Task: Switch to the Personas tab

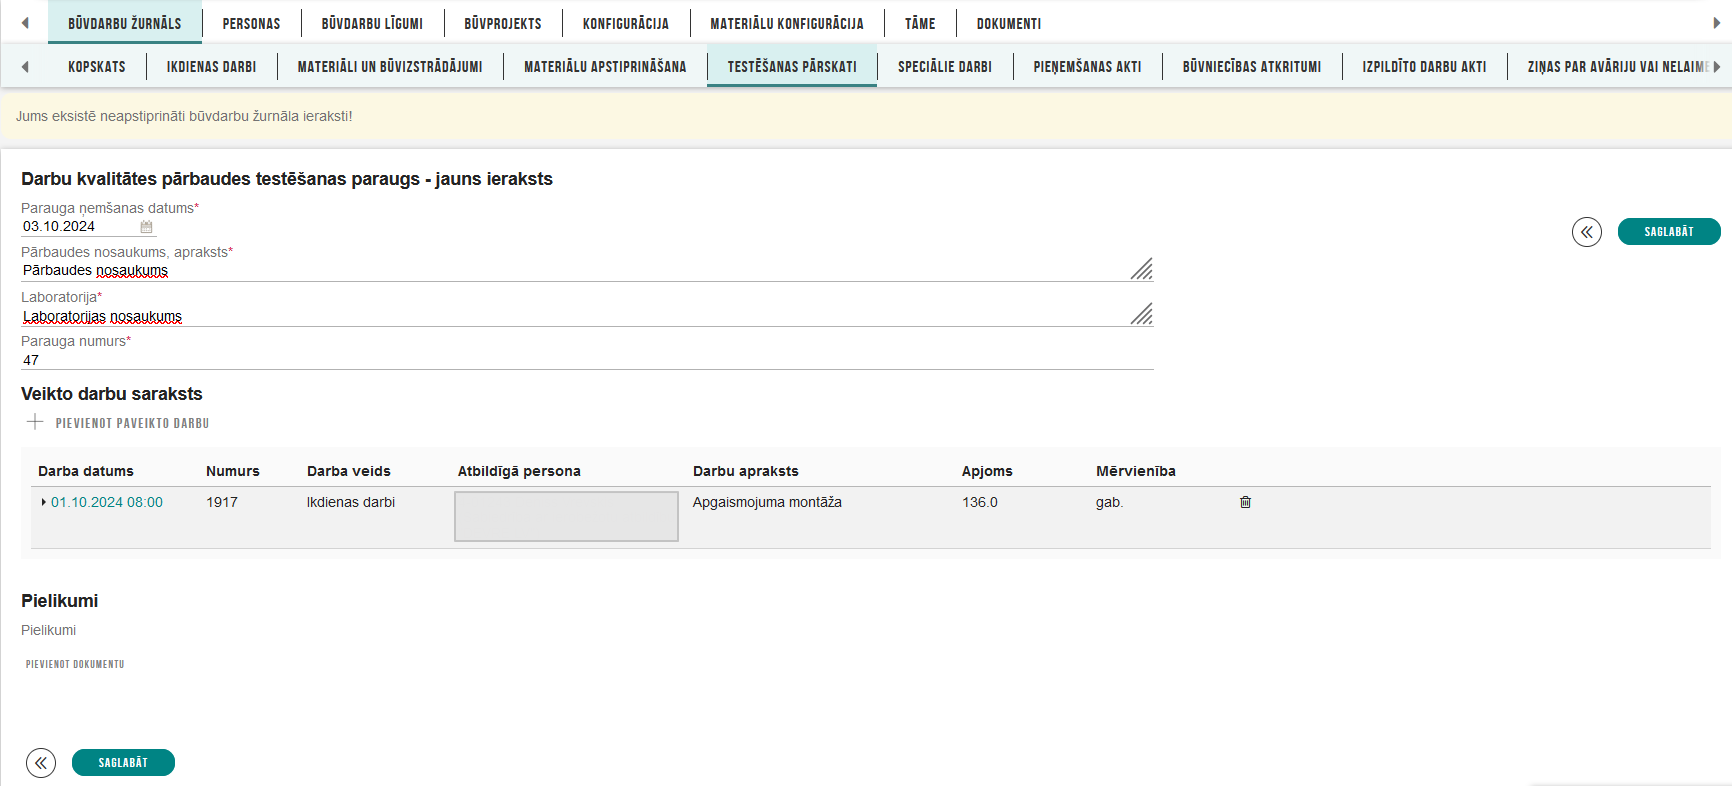Action: 251,23
